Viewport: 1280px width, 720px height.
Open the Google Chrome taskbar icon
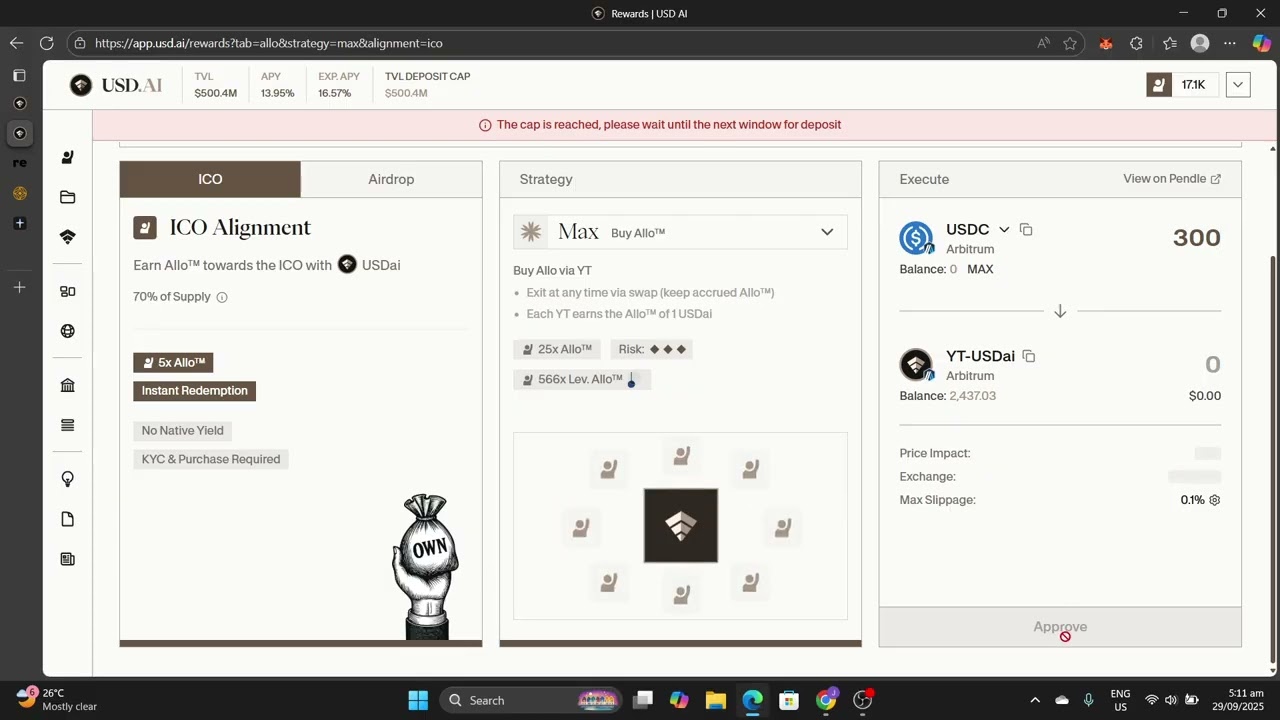point(826,700)
